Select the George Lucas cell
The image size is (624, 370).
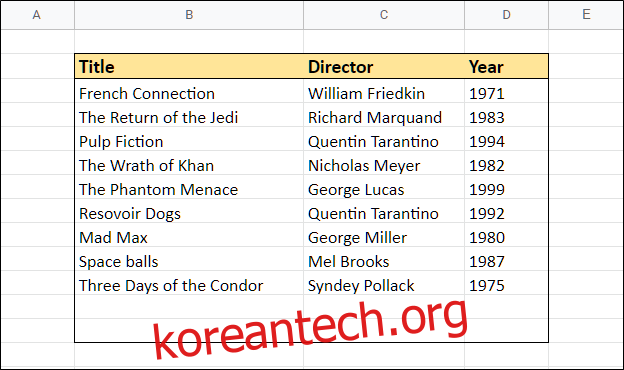384,190
